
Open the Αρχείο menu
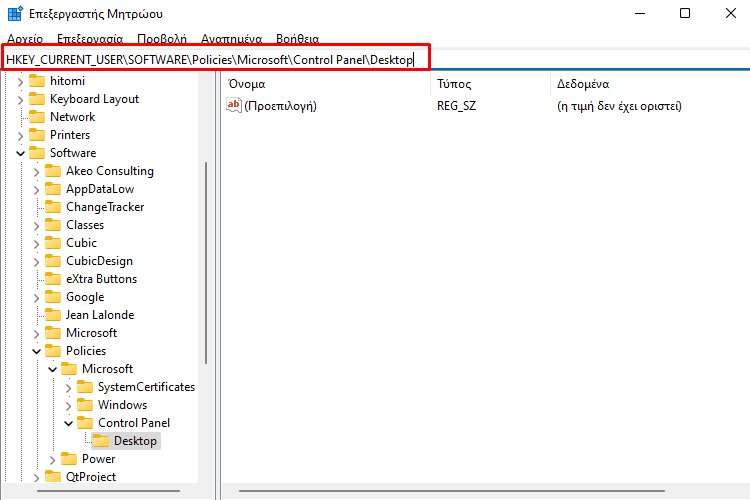(25, 39)
